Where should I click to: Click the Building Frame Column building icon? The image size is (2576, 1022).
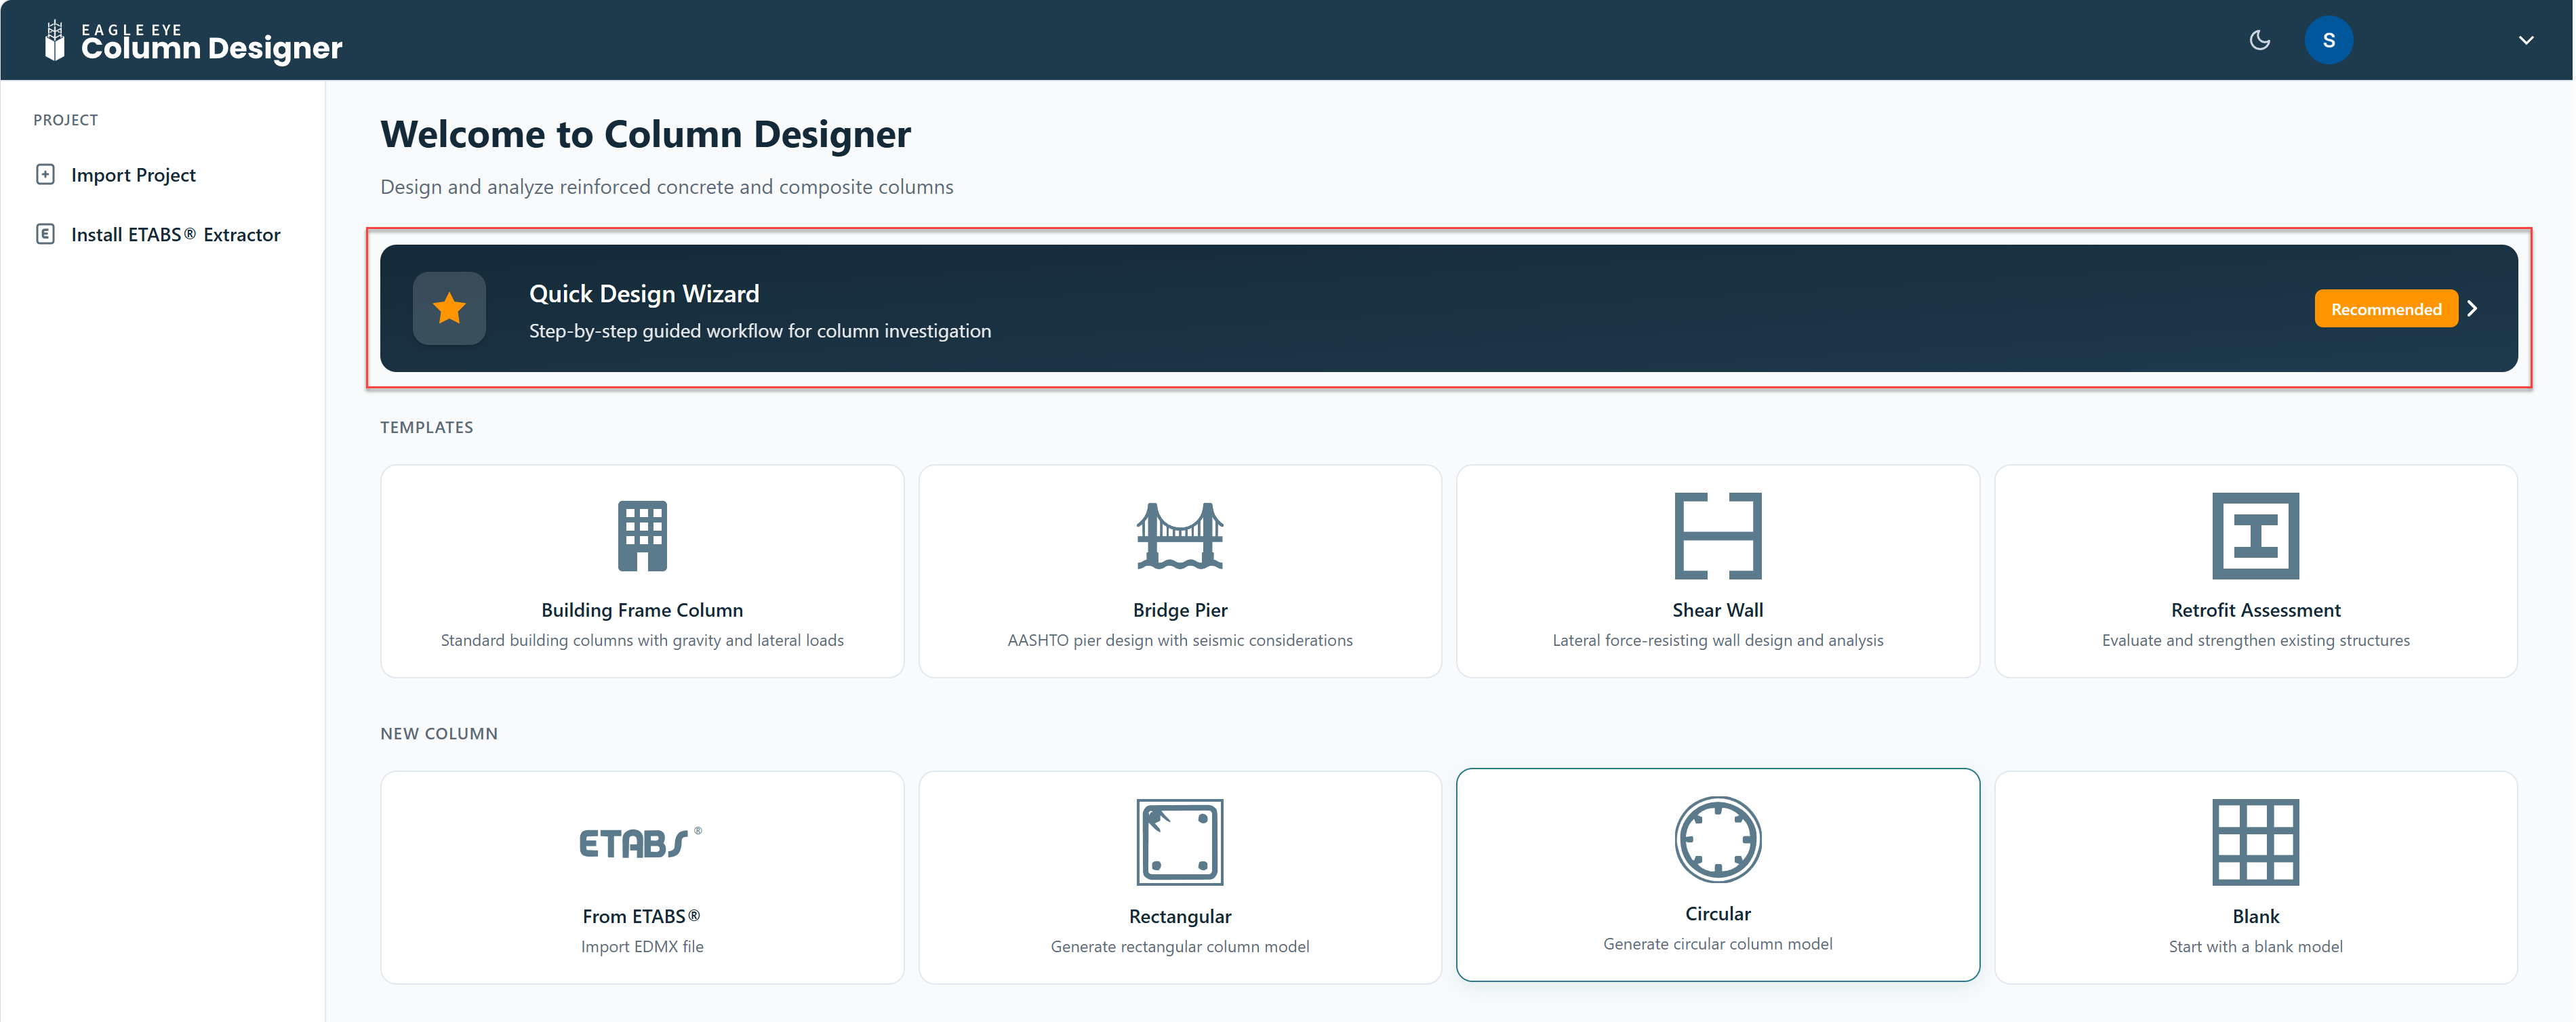coord(642,536)
